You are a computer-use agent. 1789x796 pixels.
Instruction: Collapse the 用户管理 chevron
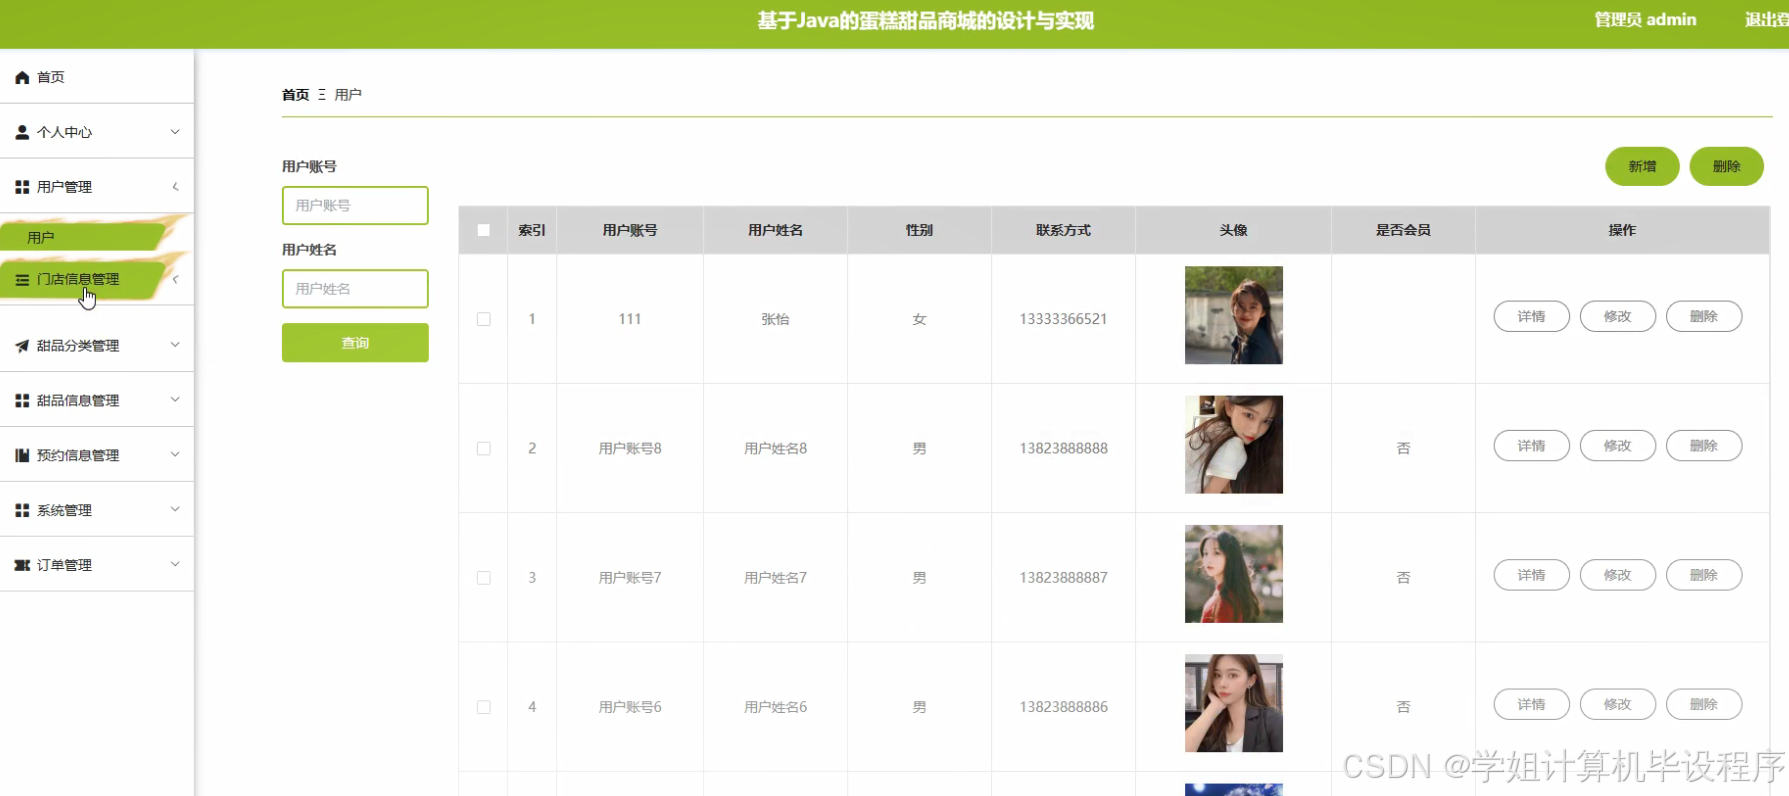pos(175,187)
